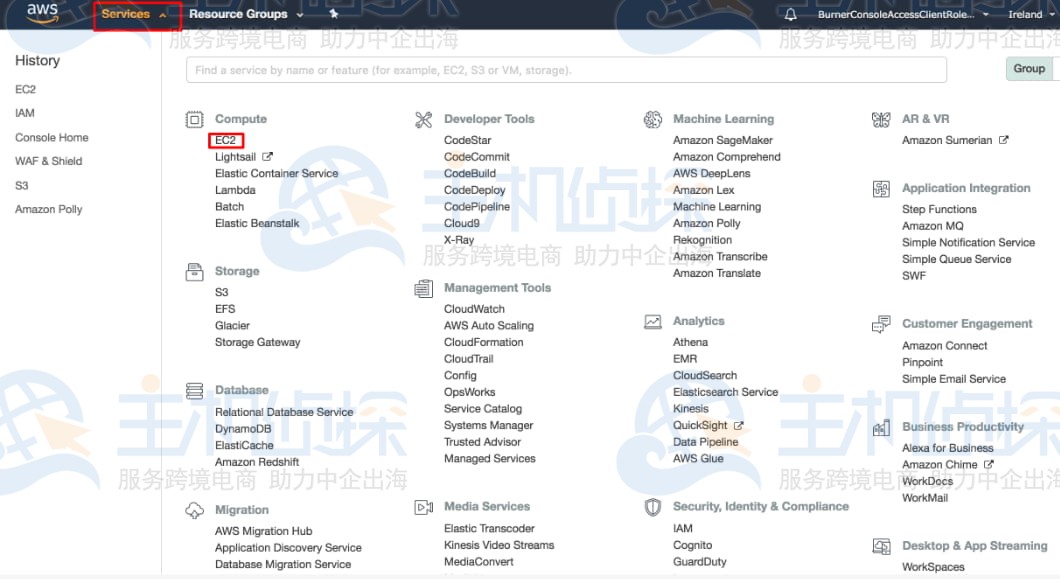Click the Migration cloud icon

coord(194,511)
